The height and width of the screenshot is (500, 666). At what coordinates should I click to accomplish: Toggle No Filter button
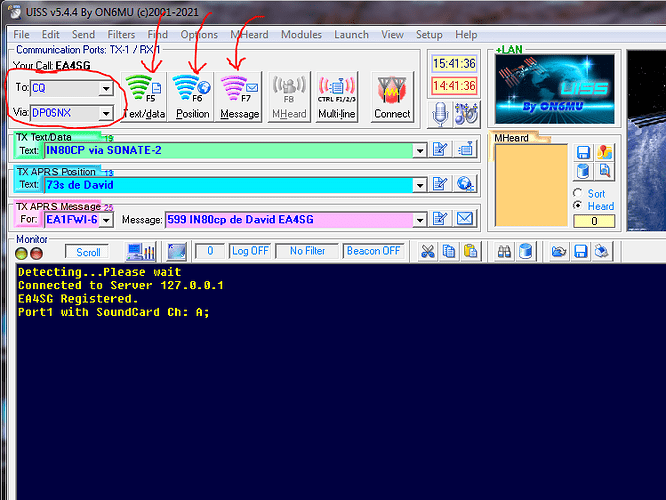(307, 251)
